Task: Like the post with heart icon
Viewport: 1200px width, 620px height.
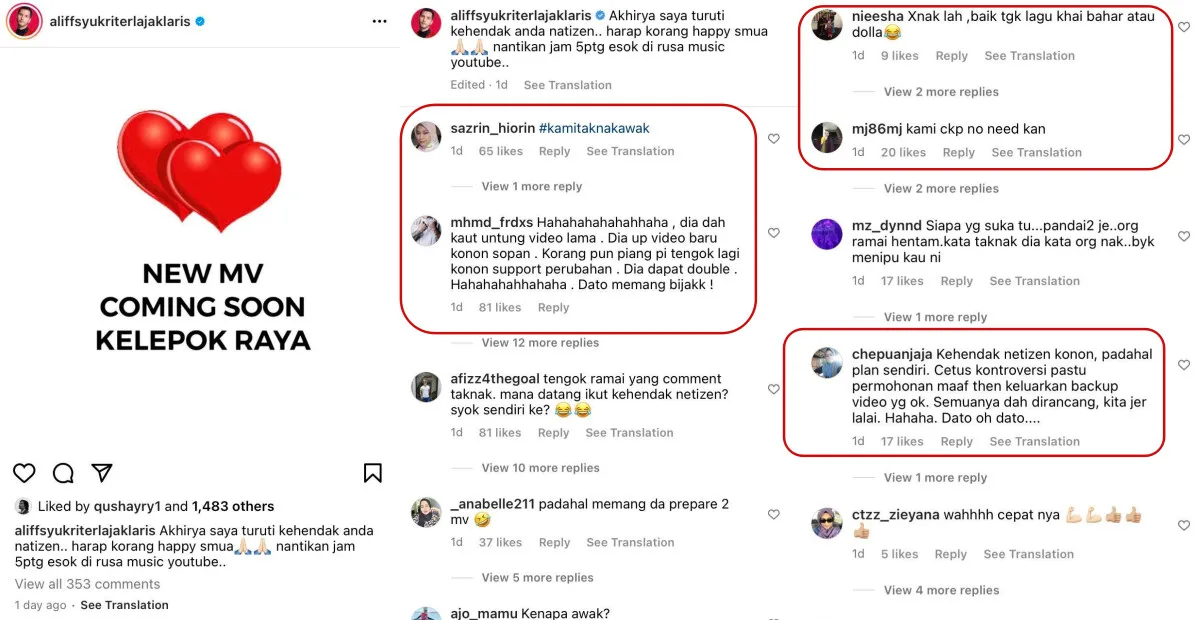Action: (x=24, y=473)
